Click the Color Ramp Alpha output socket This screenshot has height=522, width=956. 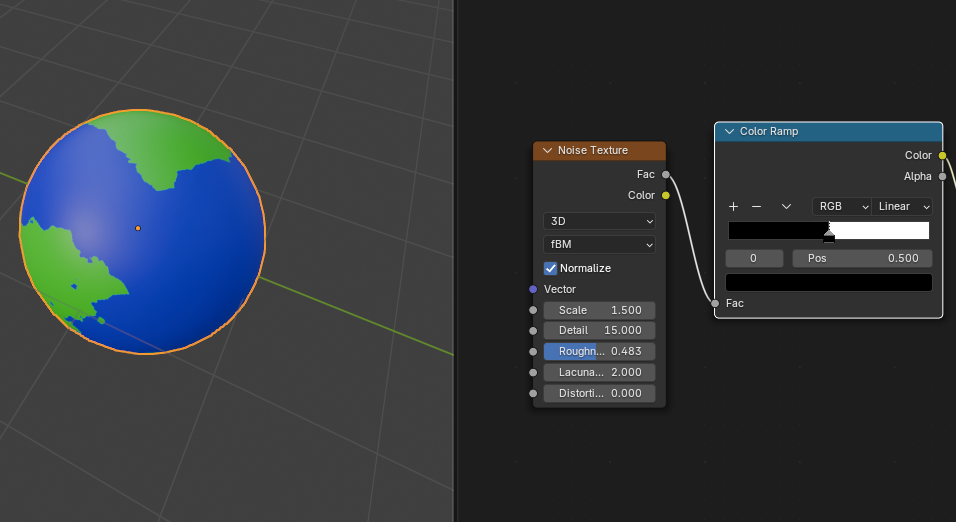(x=942, y=176)
